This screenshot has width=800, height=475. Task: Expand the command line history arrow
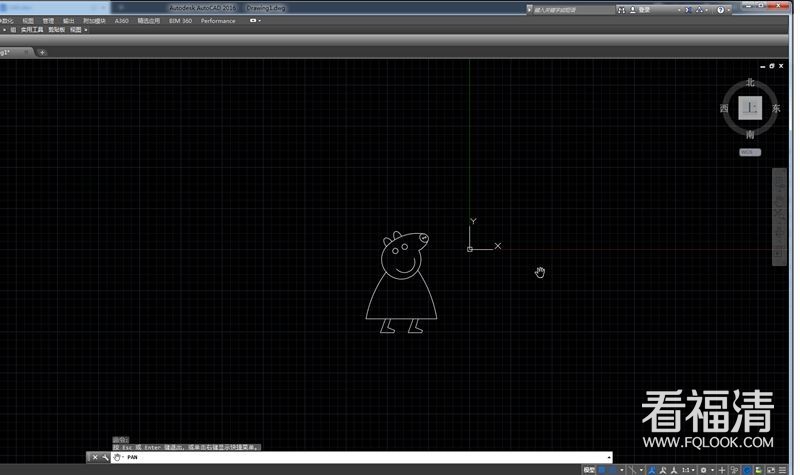click(x=609, y=457)
